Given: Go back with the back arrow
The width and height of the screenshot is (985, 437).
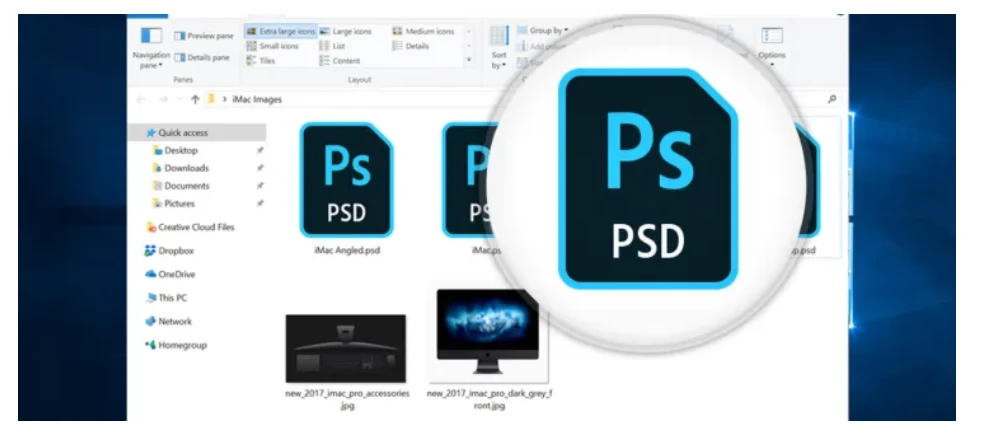Looking at the screenshot, I should click(141, 99).
